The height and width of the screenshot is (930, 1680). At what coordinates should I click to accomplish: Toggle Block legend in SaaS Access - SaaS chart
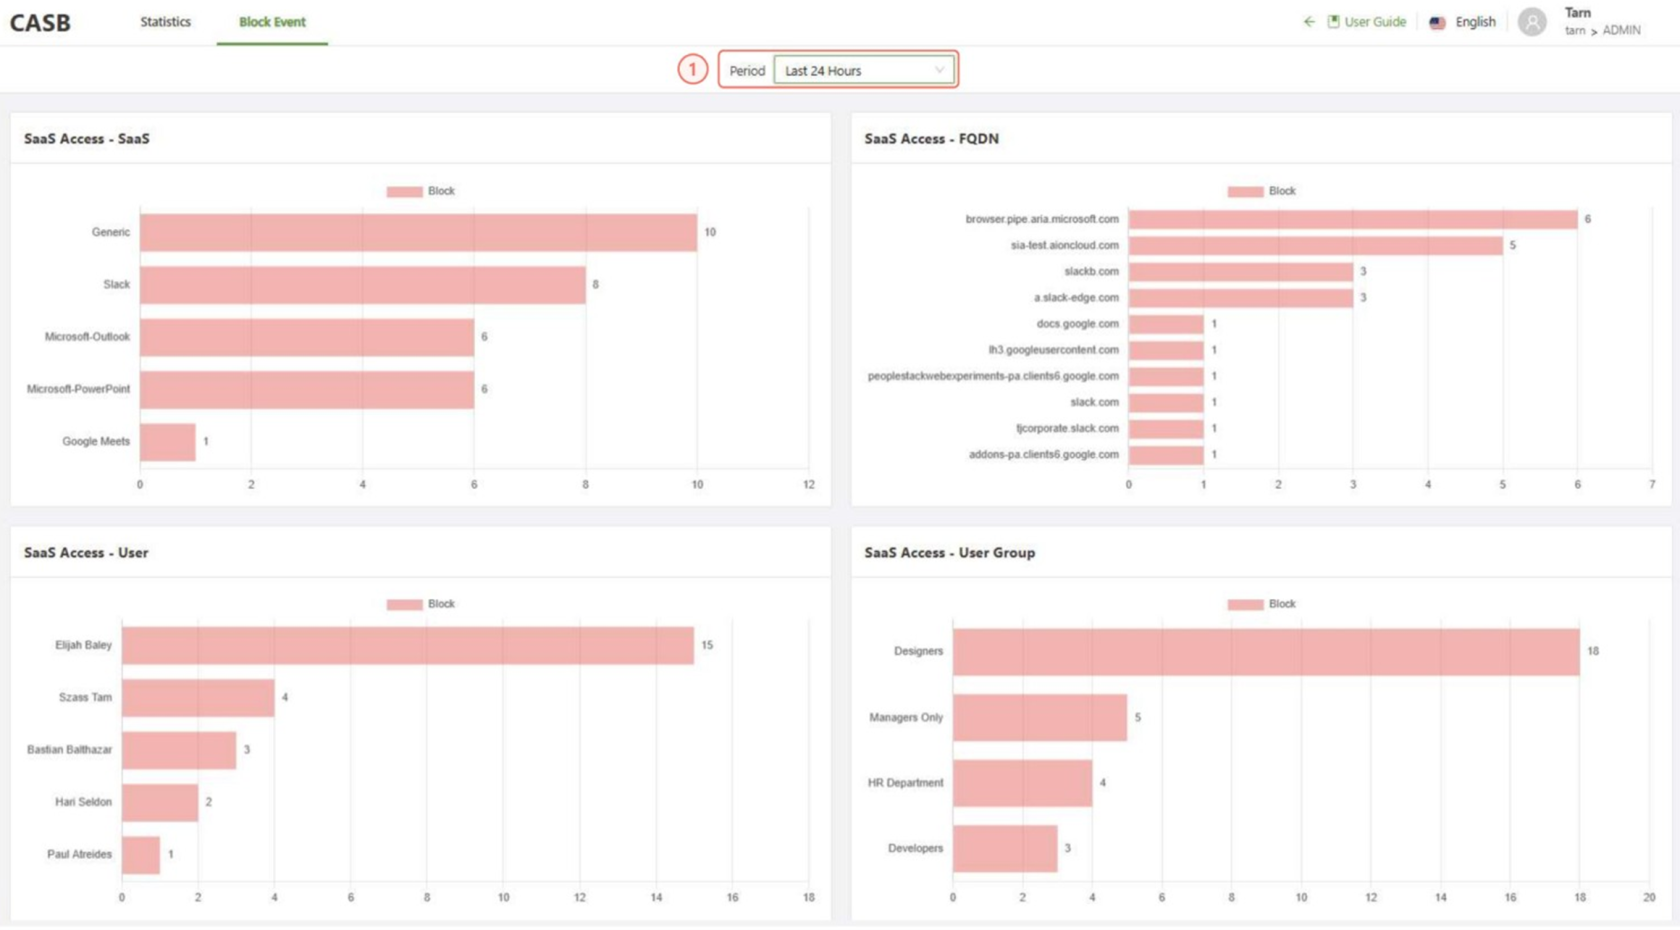click(x=420, y=191)
